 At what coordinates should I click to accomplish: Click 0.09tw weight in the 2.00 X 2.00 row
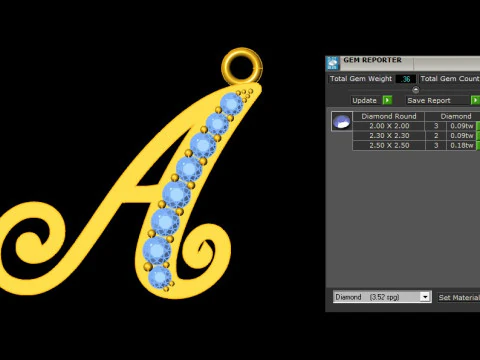tap(462, 126)
